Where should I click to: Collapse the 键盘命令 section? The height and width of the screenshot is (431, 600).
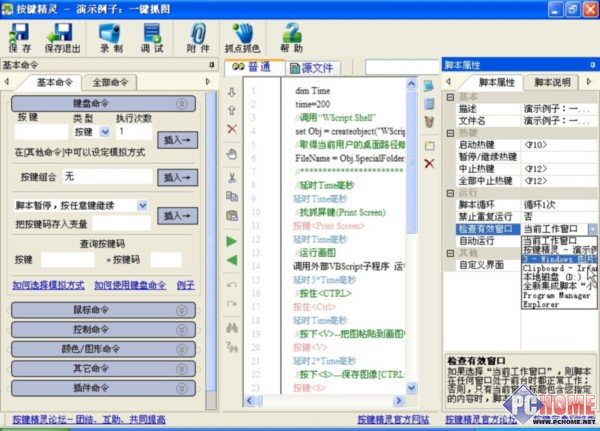[180, 102]
